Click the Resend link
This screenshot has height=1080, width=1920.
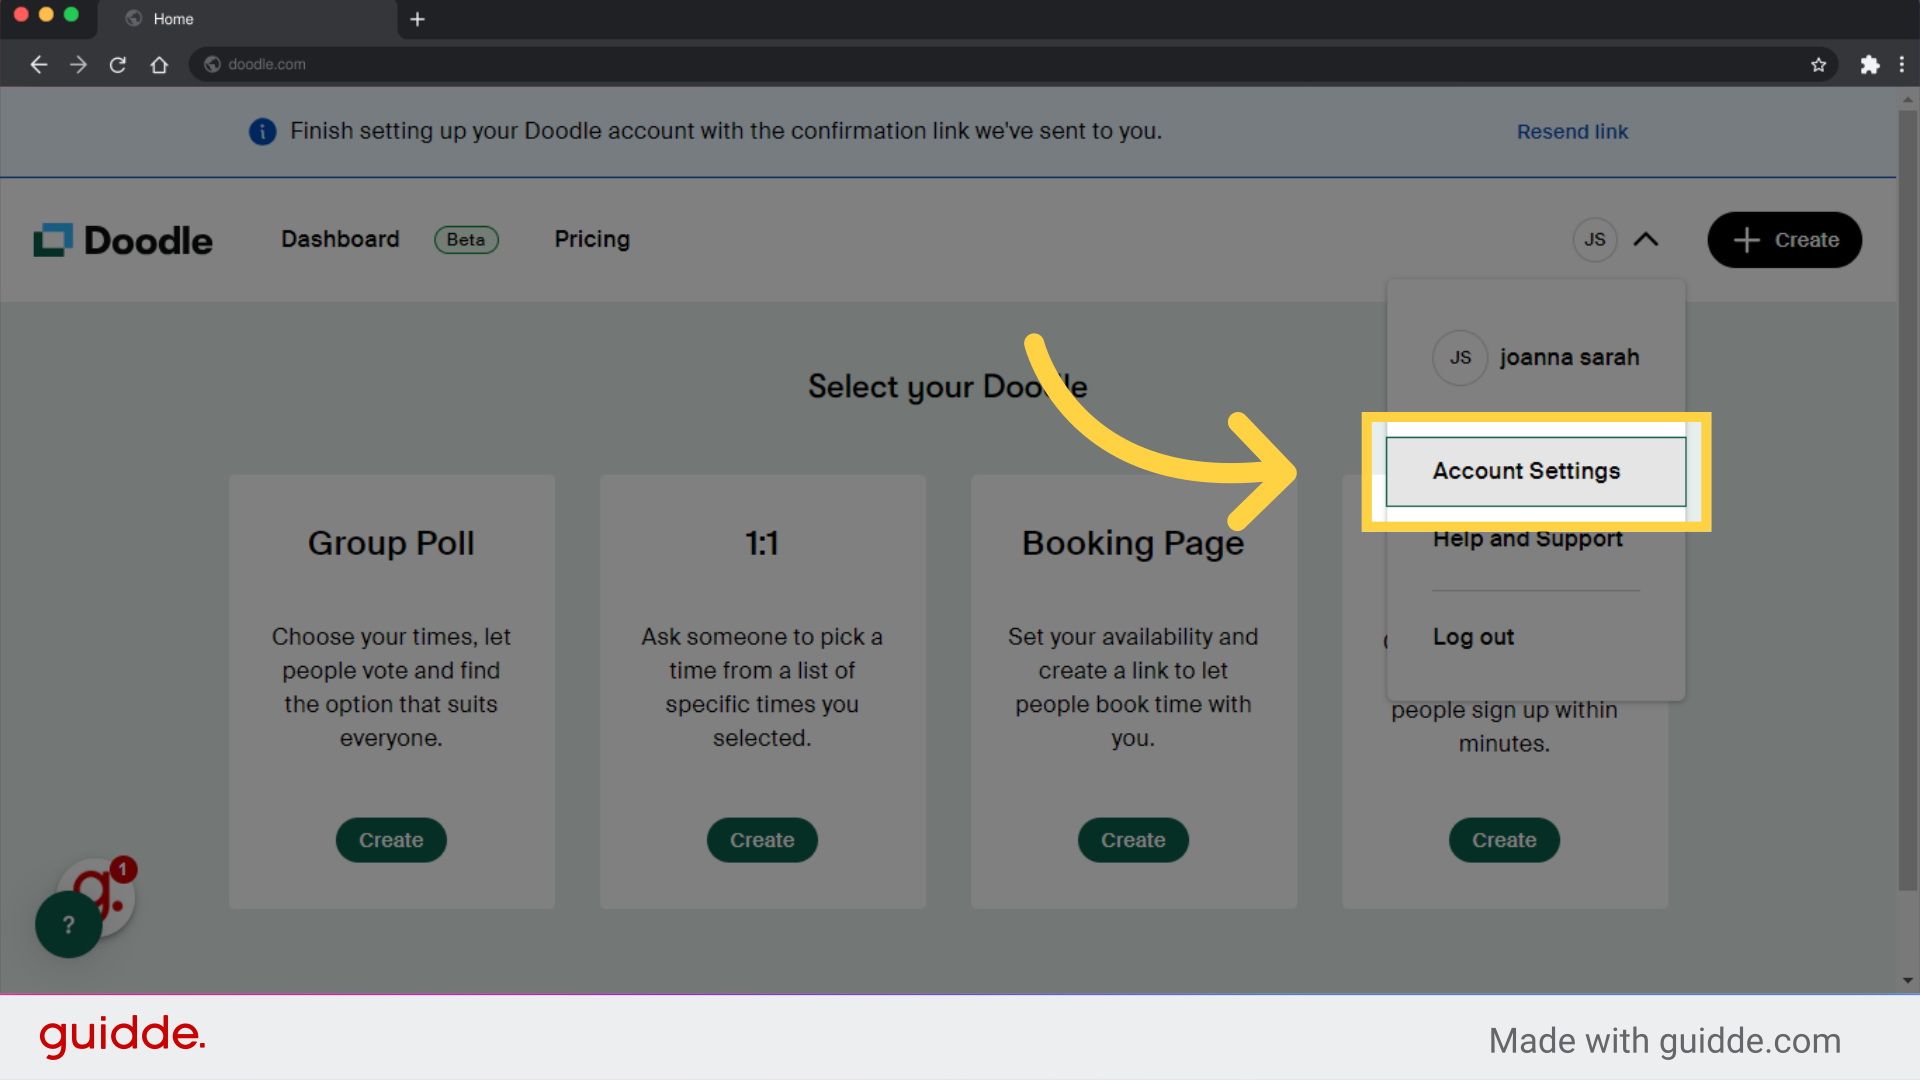click(1572, 131)
